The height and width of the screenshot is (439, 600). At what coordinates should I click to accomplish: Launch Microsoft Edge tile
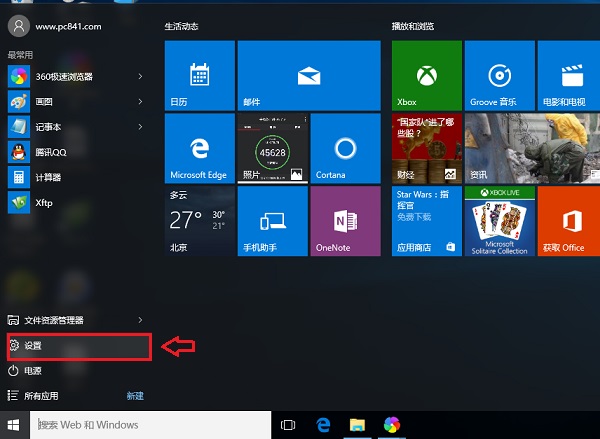point(199,148)
